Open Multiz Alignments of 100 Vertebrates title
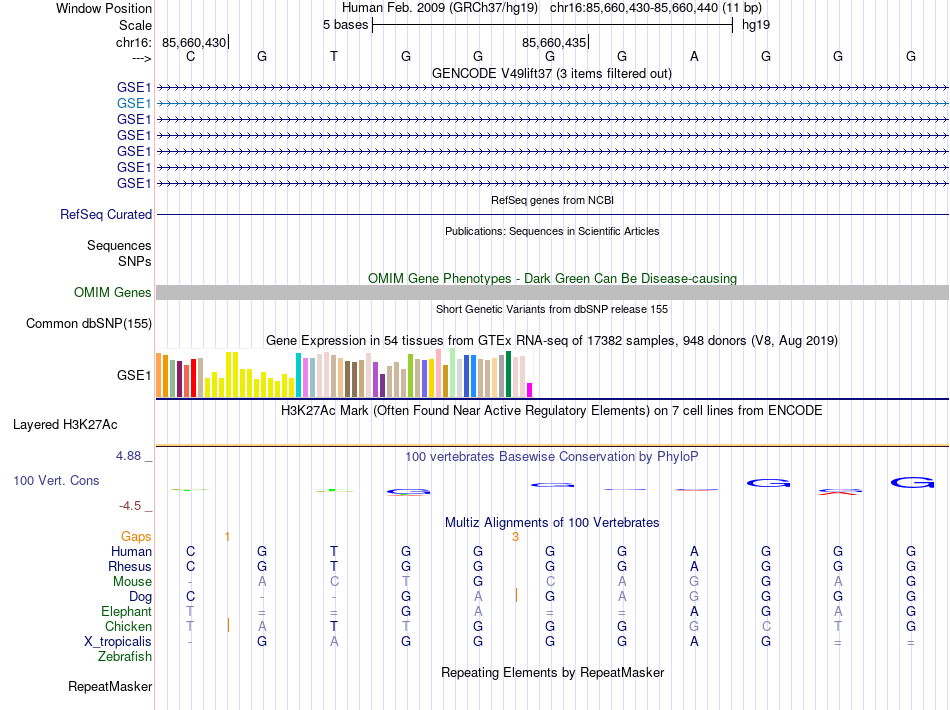This screenshot has height=710, width=950. point(552,522)
